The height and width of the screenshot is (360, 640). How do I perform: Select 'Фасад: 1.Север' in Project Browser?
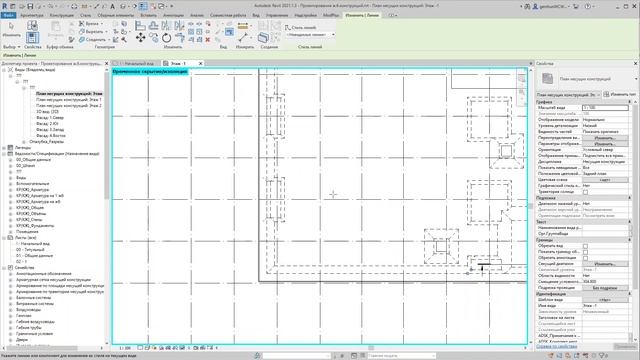pos(50,118)
